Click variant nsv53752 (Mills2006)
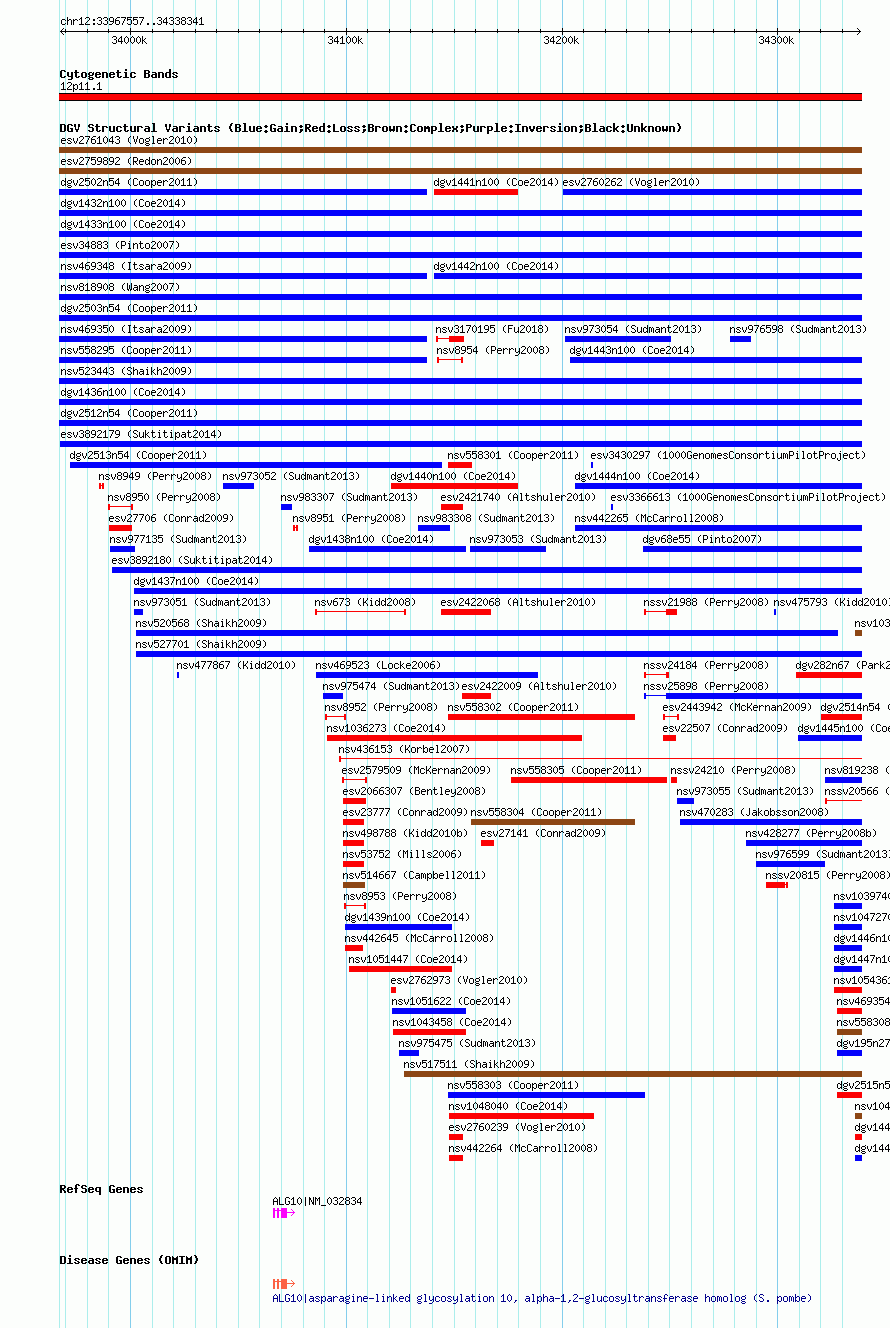Screen dimensions: 890x1328 402,854
